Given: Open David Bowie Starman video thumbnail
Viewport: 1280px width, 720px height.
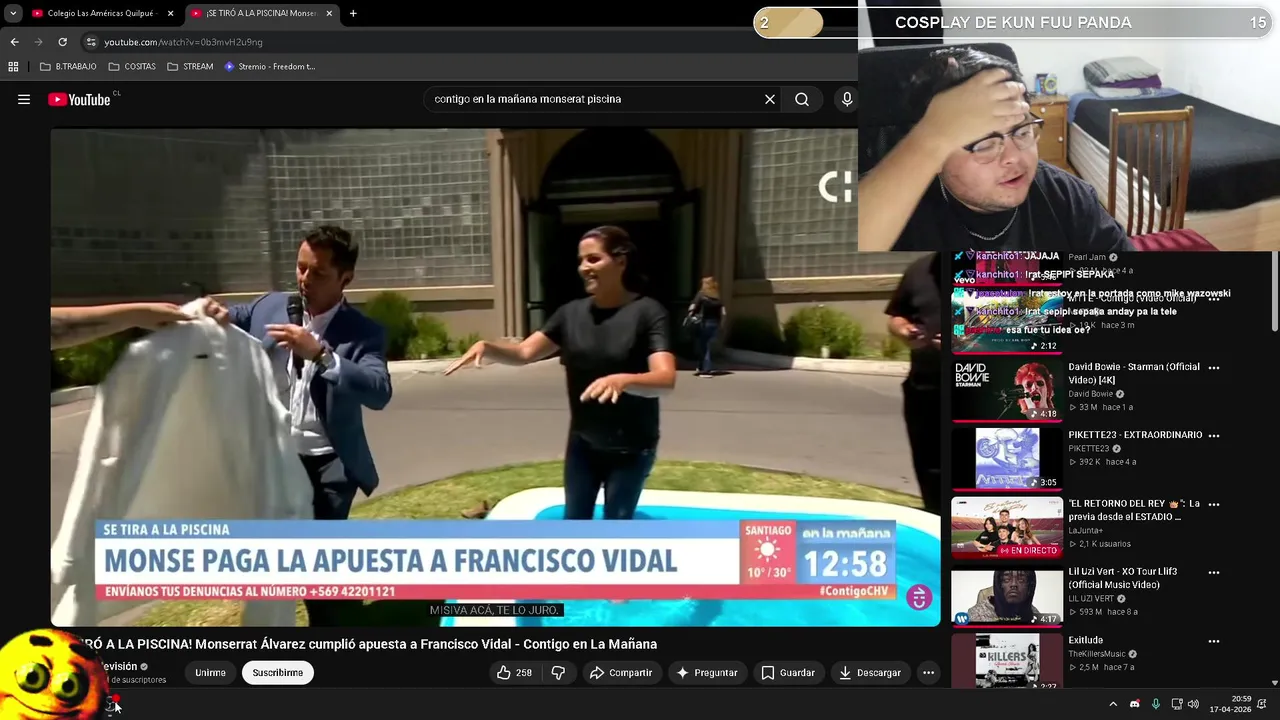Looking at the screenshot, I should 1007,390.
